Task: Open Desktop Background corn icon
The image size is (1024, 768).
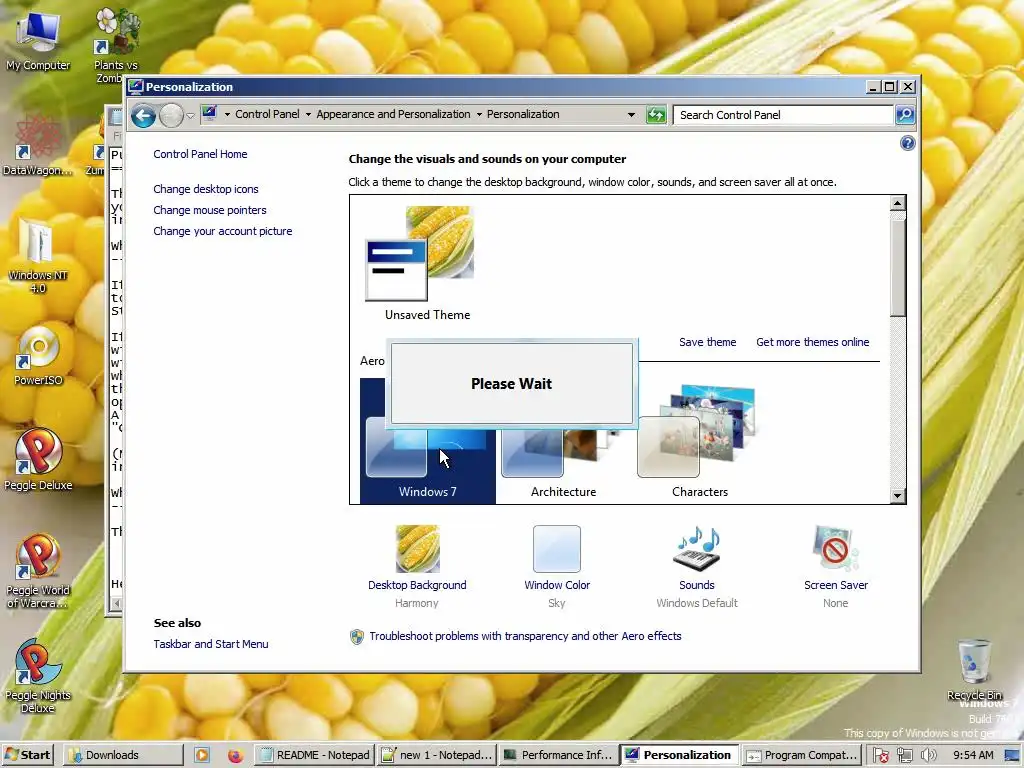Action: [417, 549]
